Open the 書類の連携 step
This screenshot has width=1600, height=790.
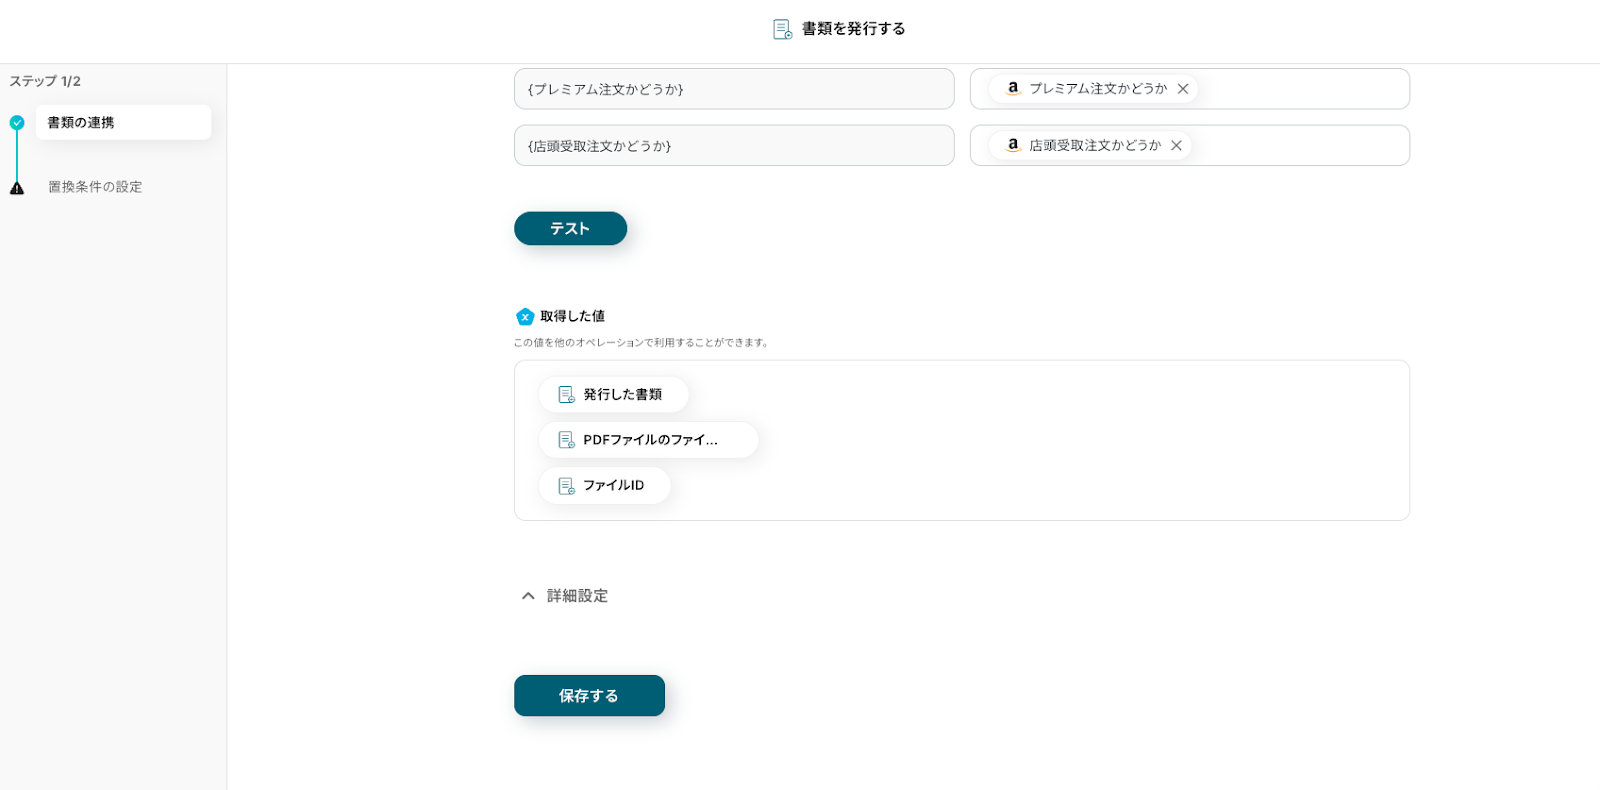pos(123,123)
